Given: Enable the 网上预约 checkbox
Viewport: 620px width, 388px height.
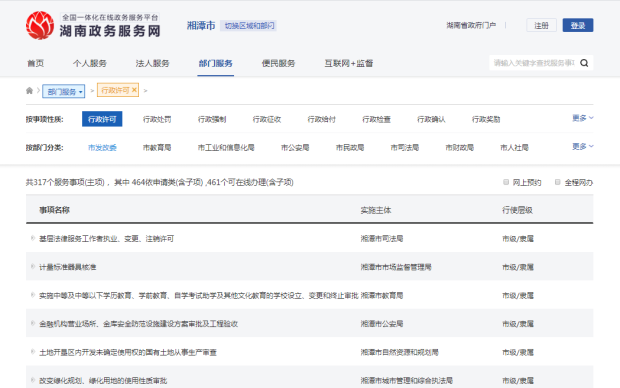Looking at the screenshot, I should [506, 182].
